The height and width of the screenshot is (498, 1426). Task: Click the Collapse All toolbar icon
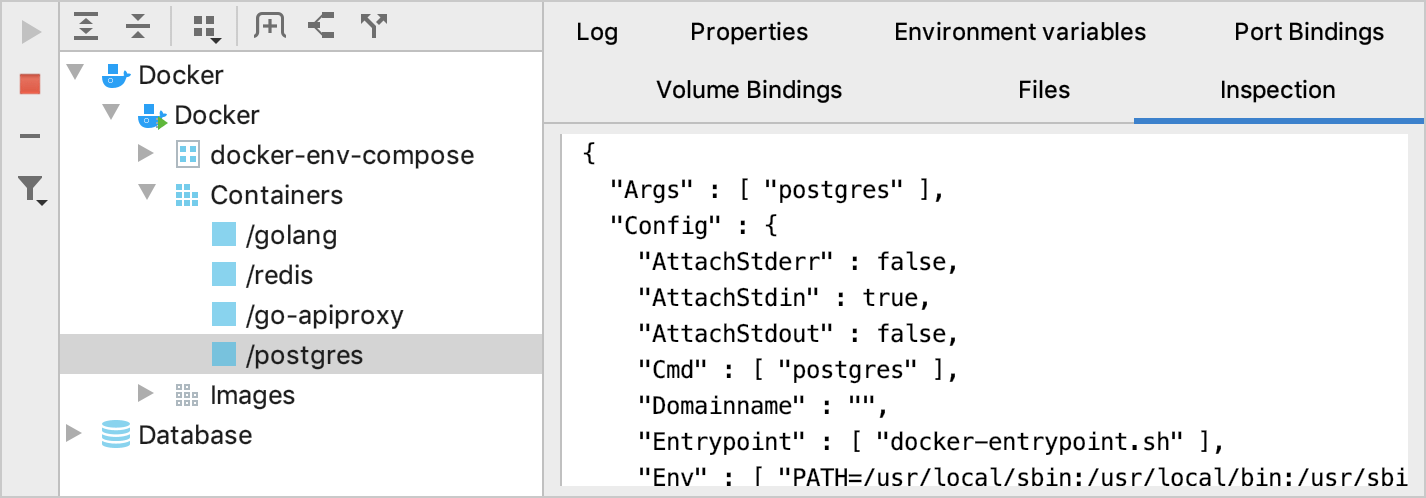tap(136, 27)
